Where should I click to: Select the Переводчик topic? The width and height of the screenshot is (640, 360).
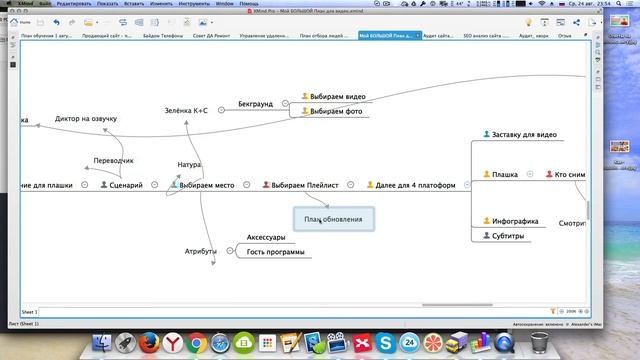(x=113, y=160)
